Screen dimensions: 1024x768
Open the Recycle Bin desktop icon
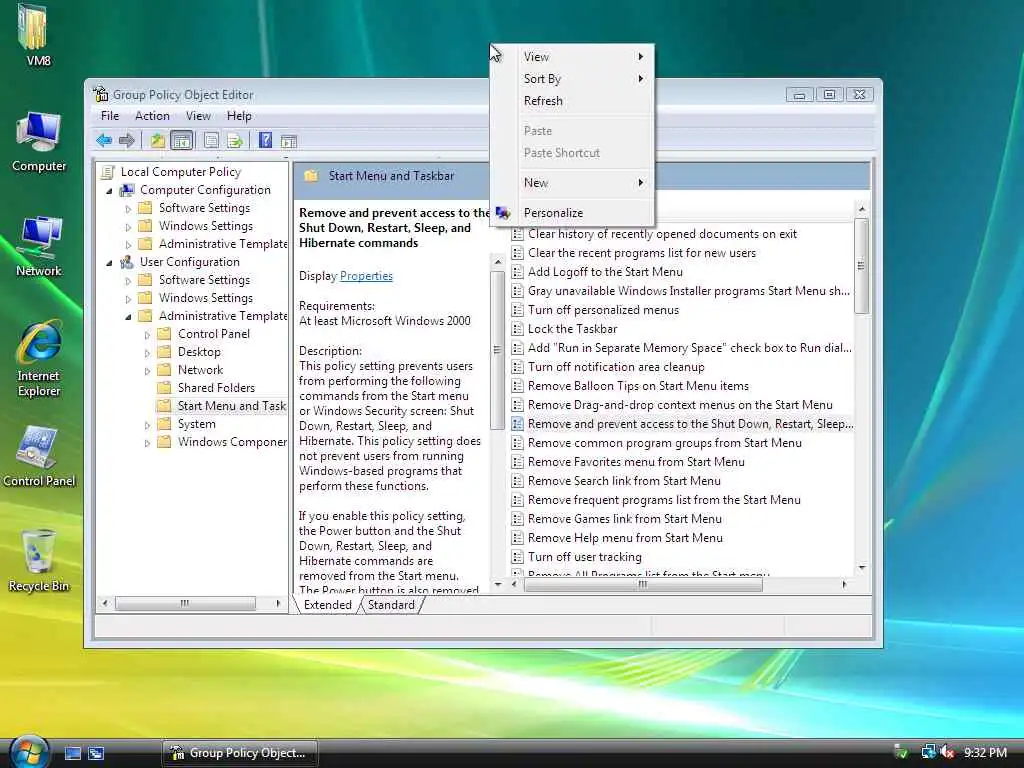[39, 561]
